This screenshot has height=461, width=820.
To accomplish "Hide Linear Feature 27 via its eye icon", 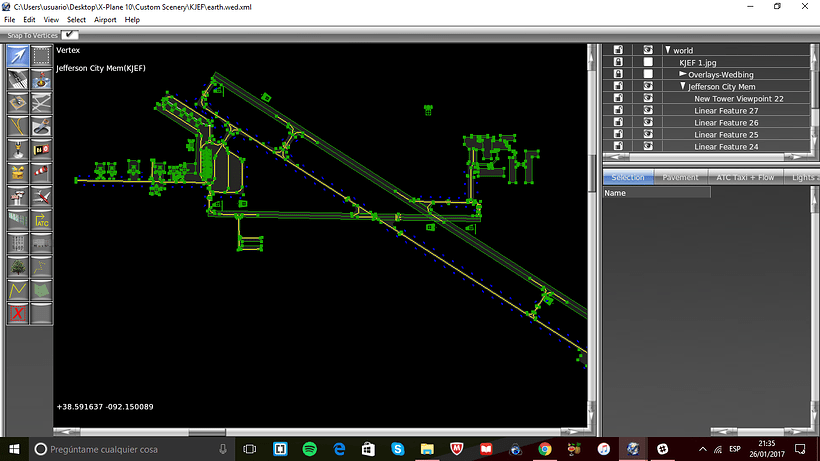I will pyautogui.click(x=648, y=110).
